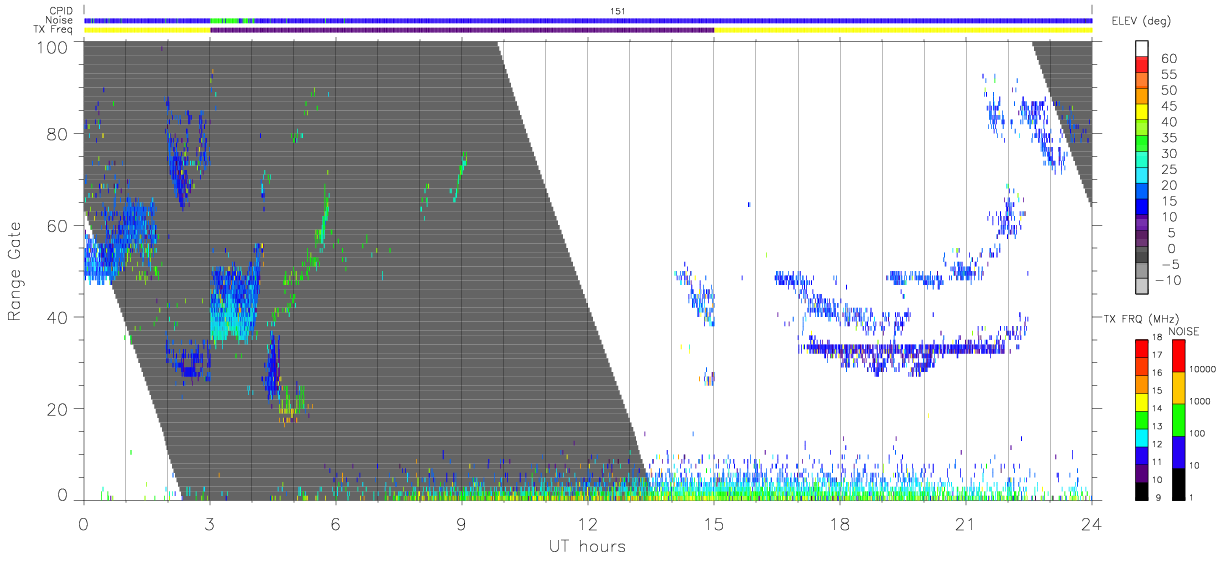Click the green segment of the NOISE bar

[1179, 418]
